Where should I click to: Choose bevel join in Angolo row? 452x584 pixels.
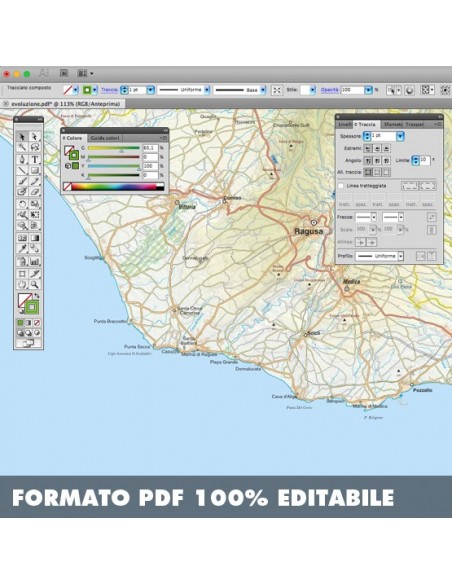coord(386,161)
